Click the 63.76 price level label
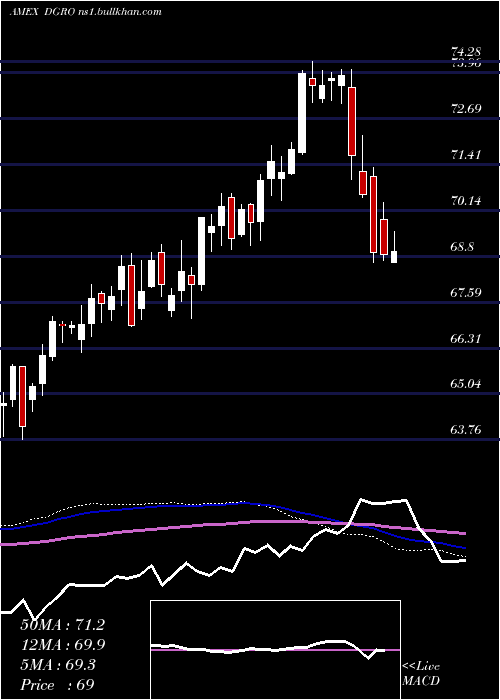 click(x=466, y=430)
